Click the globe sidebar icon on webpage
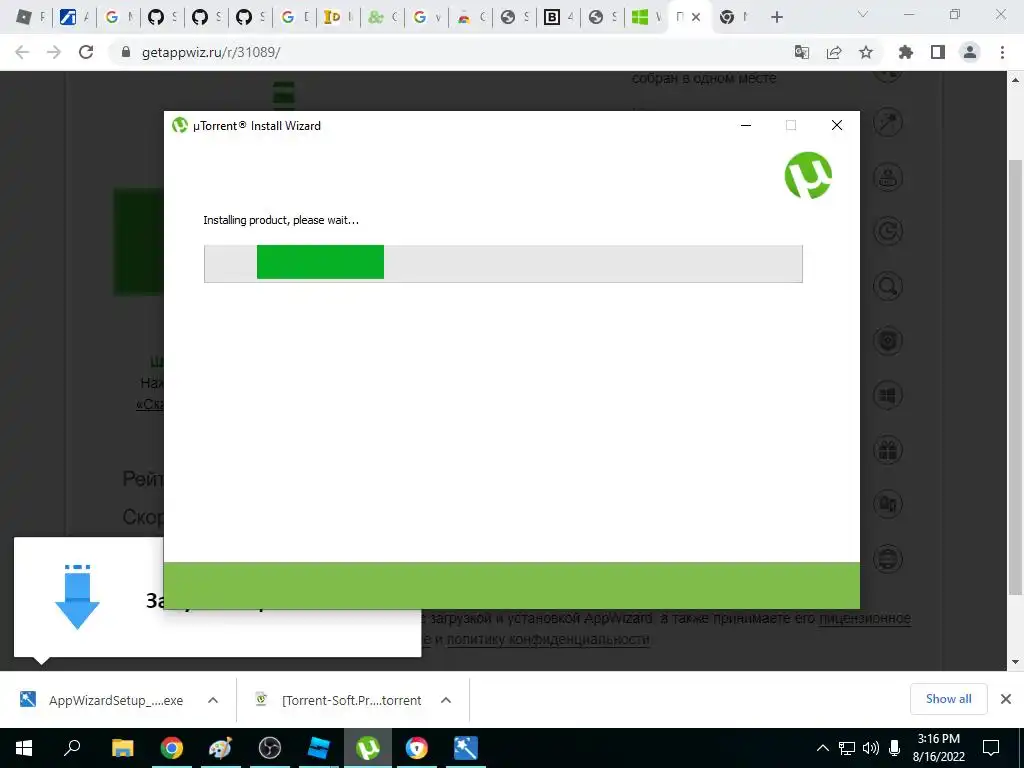Screen dimensions: 1024x768 [x=888, y=559]
